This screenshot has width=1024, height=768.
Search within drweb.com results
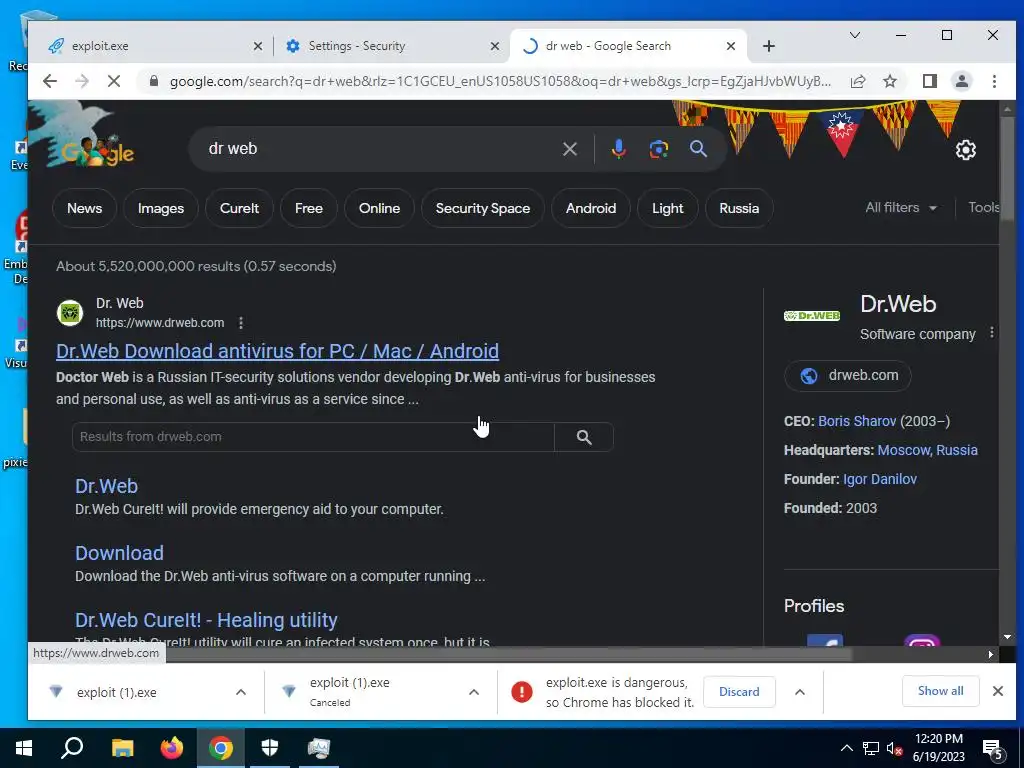tap(584, 437)
